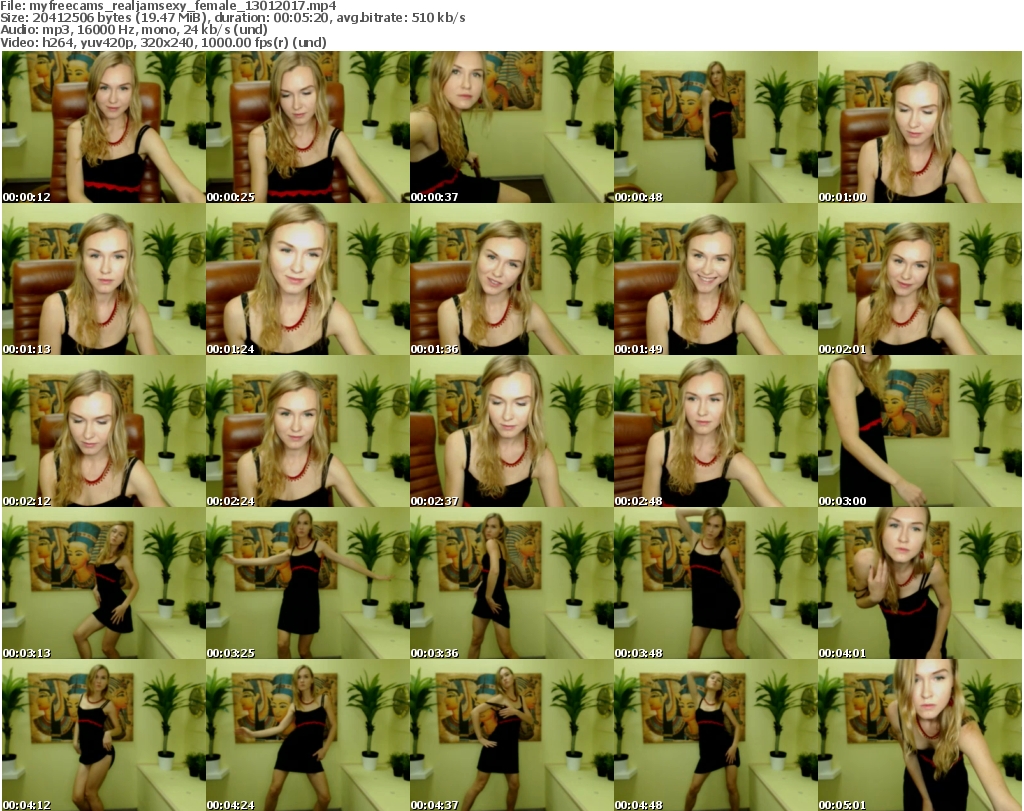Select the thumbnail at 00:01:49
Viewport: 1024px width, 811px height.
pyautogui.click(x=716, y=279)
